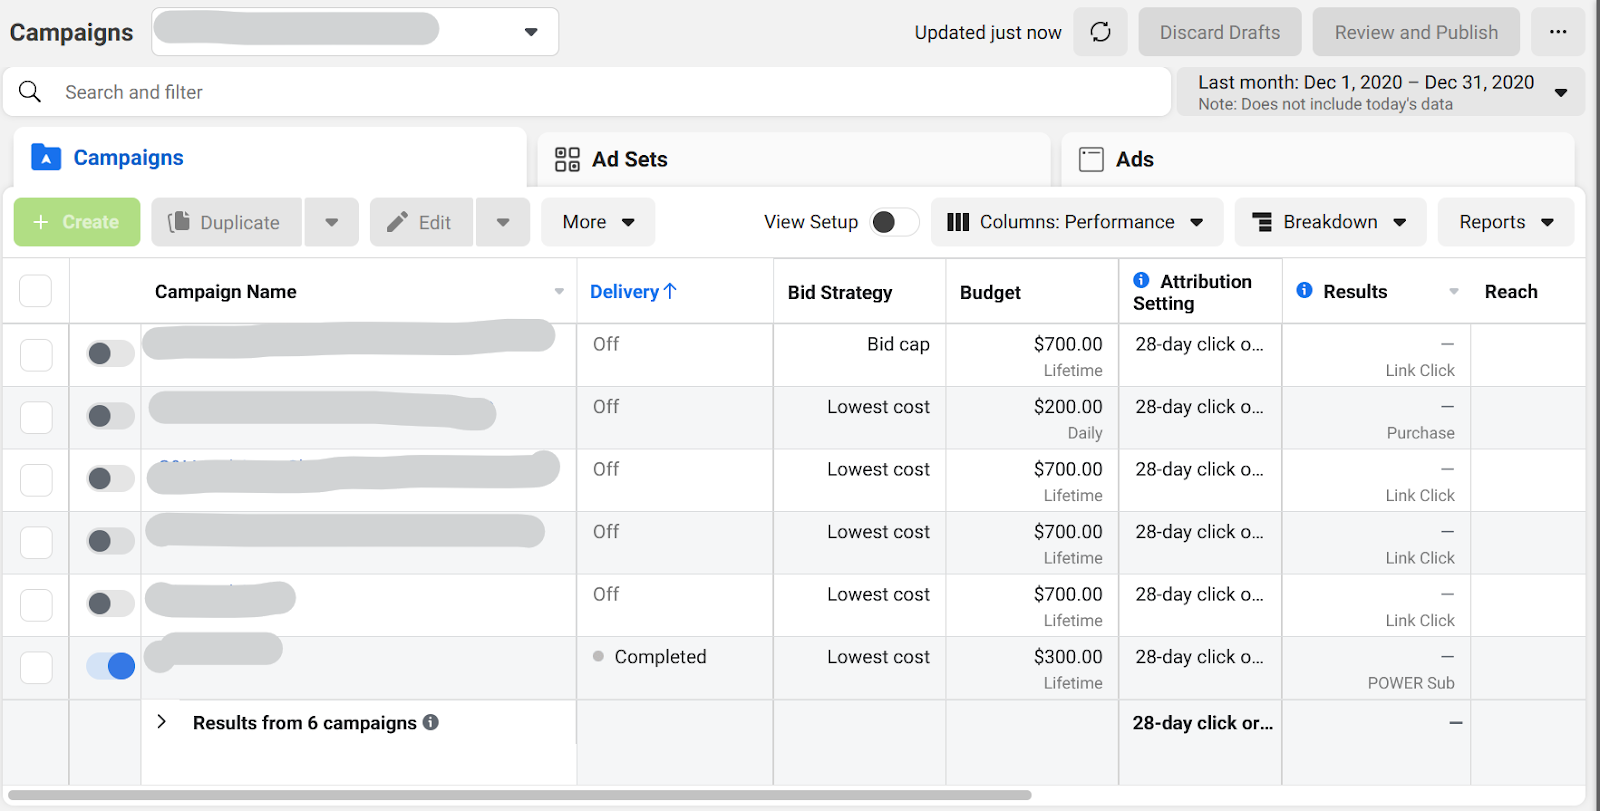Screen dimensions: 1600x811
Task: Click the green Create button
Action: coord(77,222)
